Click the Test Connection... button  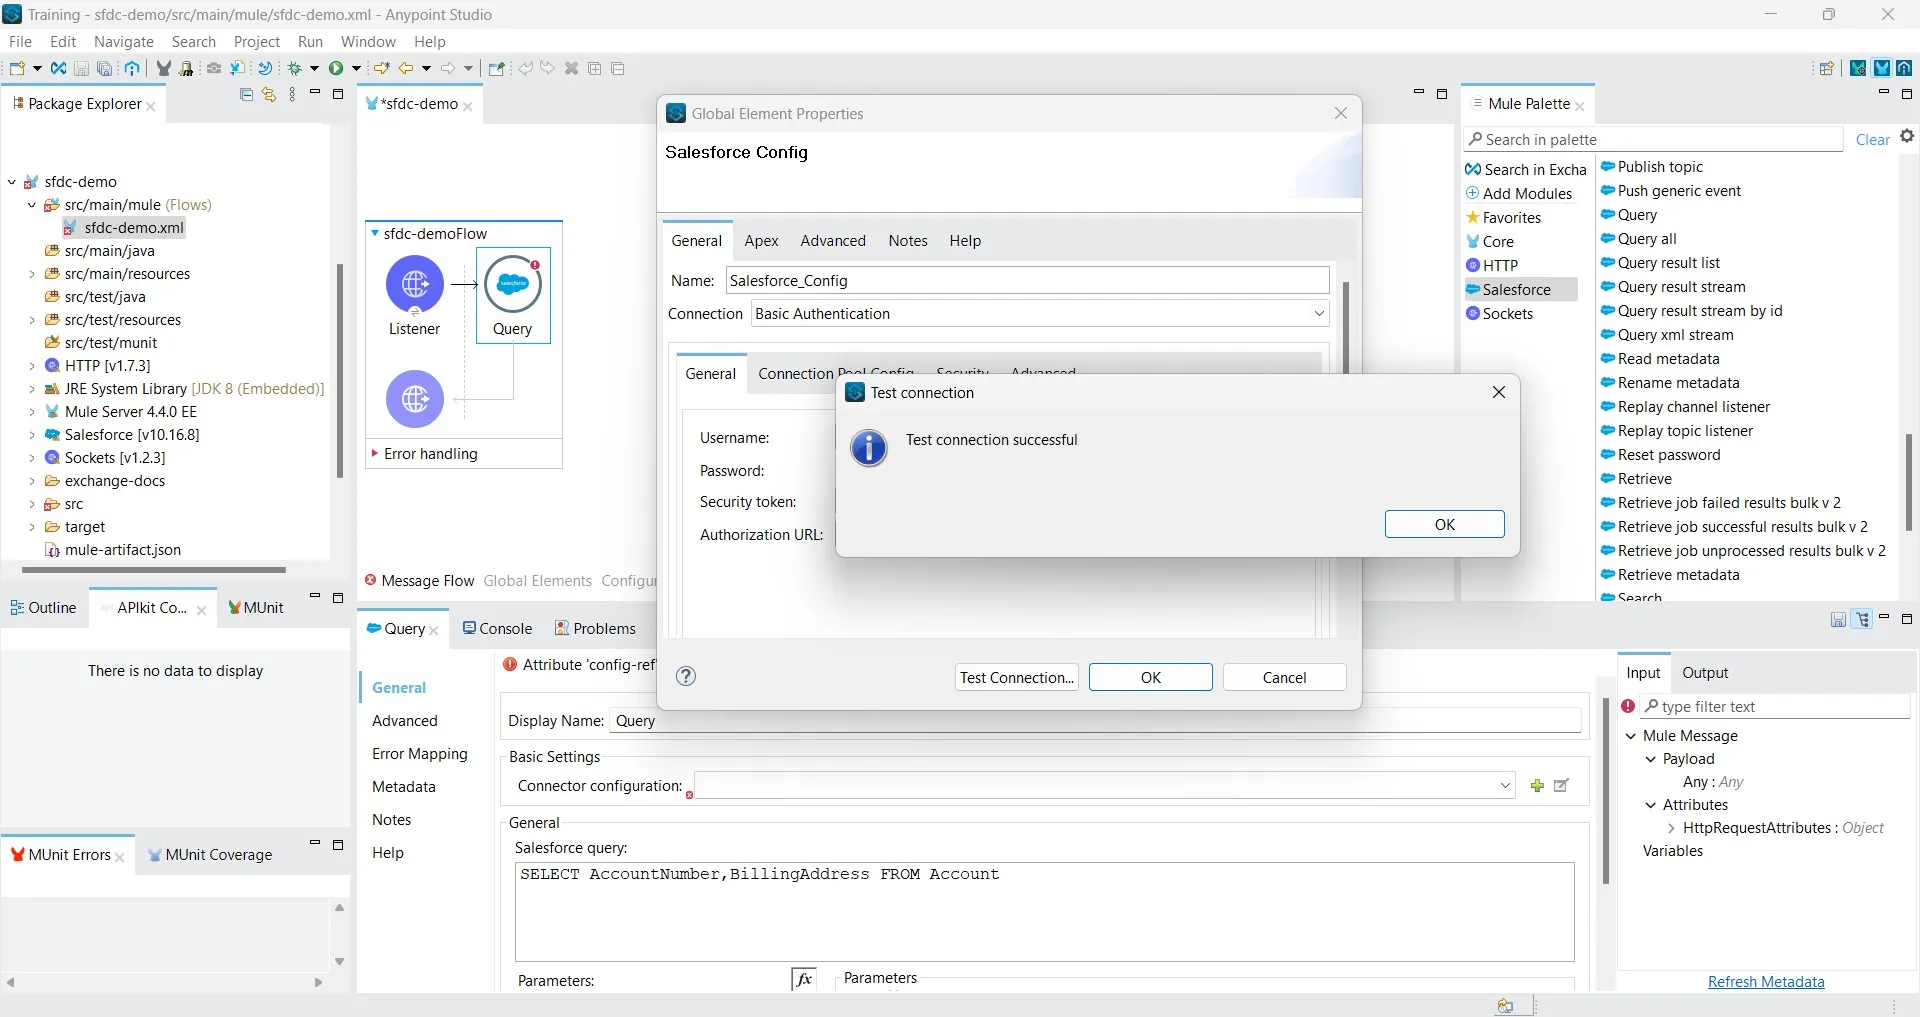(1017, 677)
